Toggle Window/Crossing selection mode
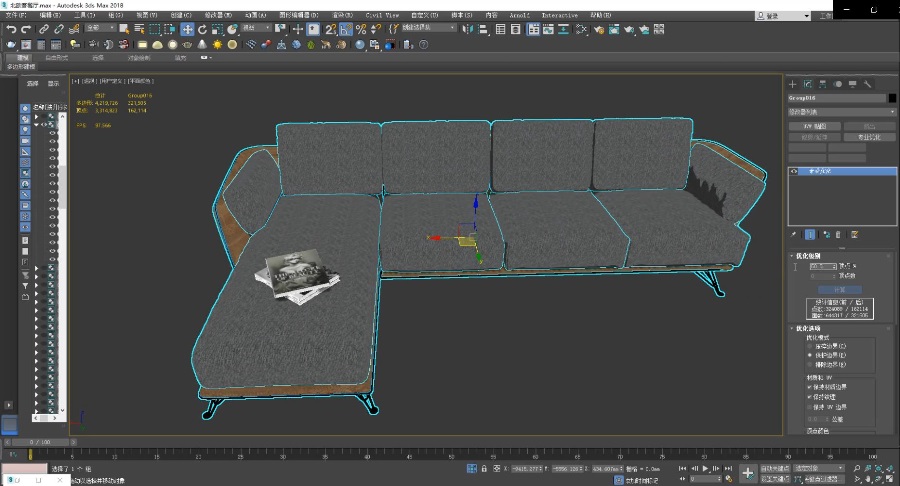Screen dimensions: 900x486 (x=170, y=29)
